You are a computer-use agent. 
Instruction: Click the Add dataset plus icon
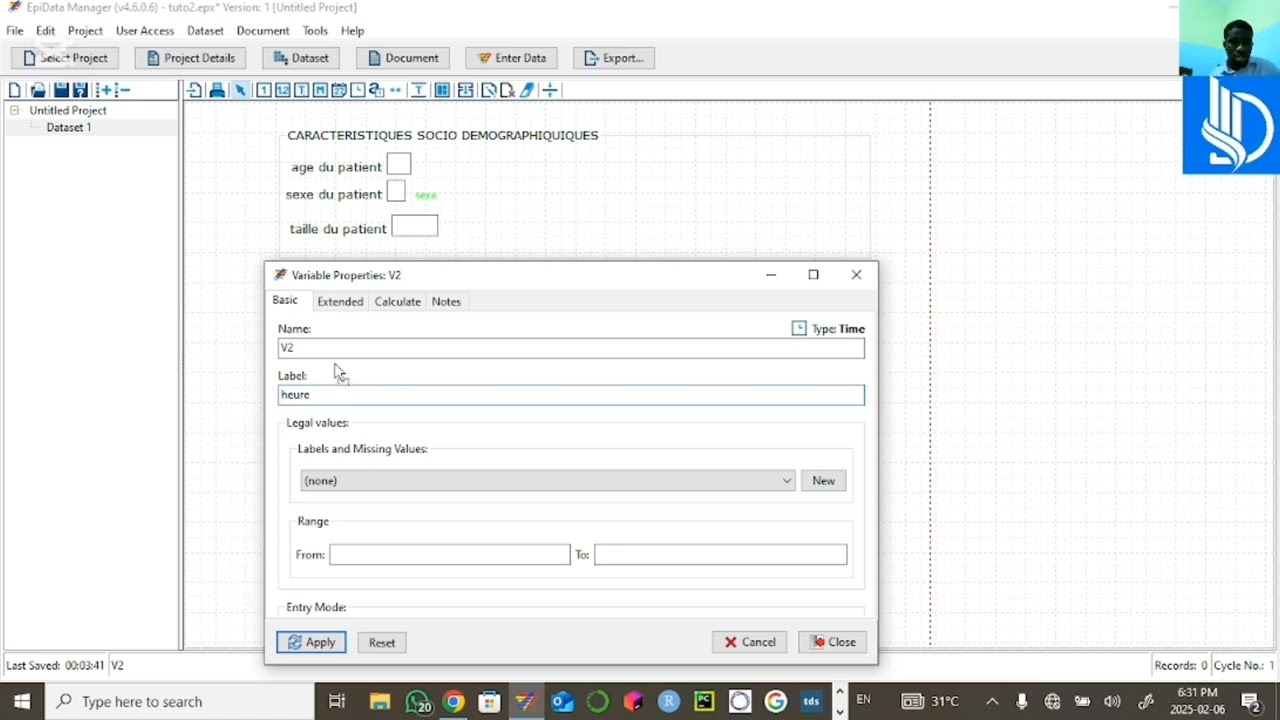(103, 90)
